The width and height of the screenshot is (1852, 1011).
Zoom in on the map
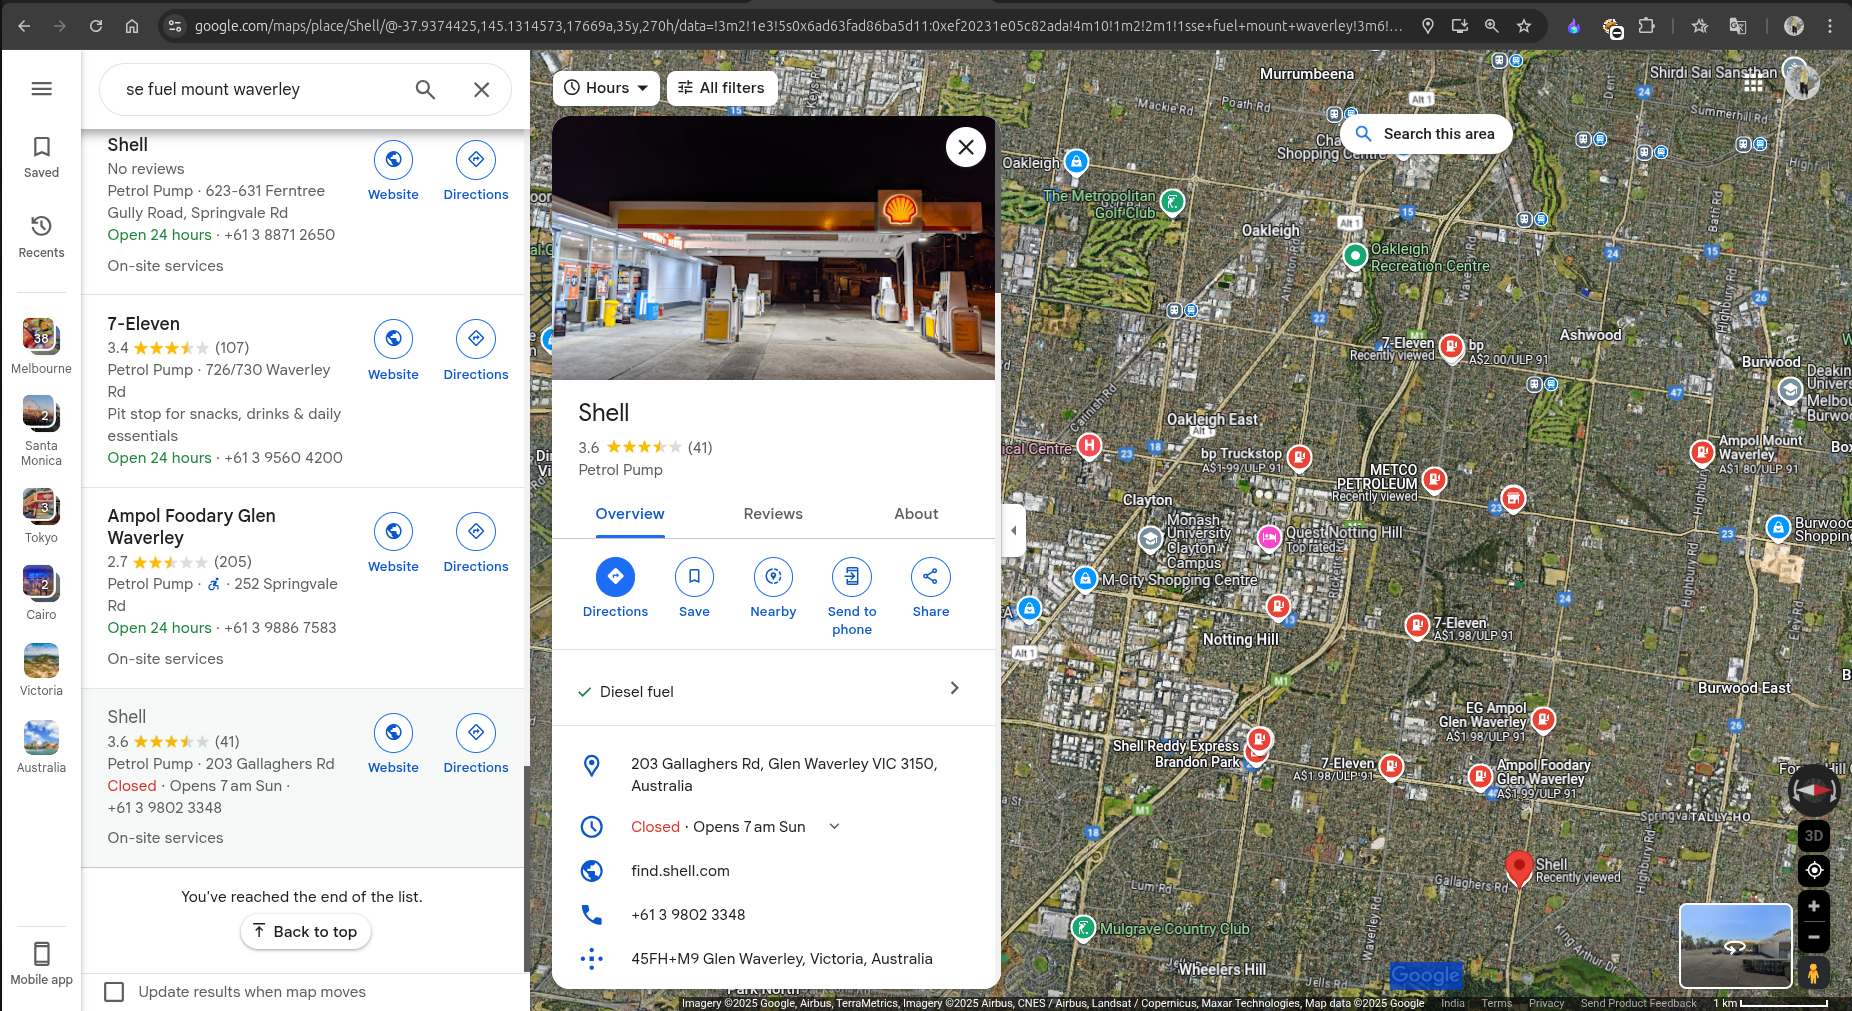coord(1814,906)
